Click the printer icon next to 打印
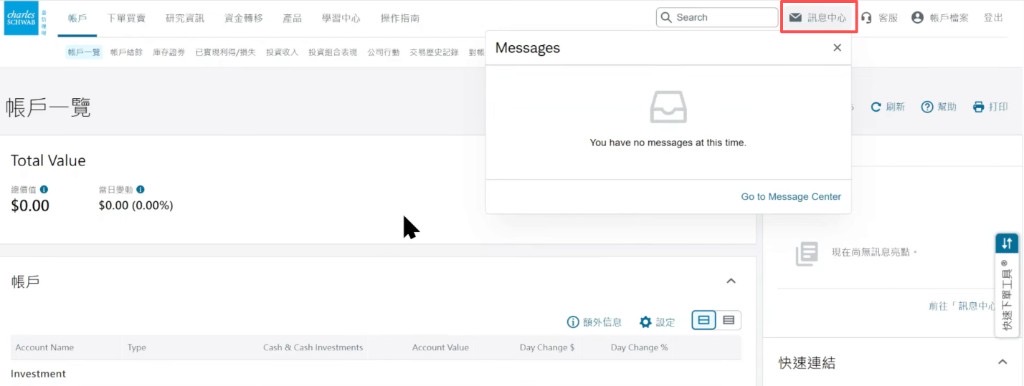Screen dimensions: 1024x386 (x=978, y=107)
